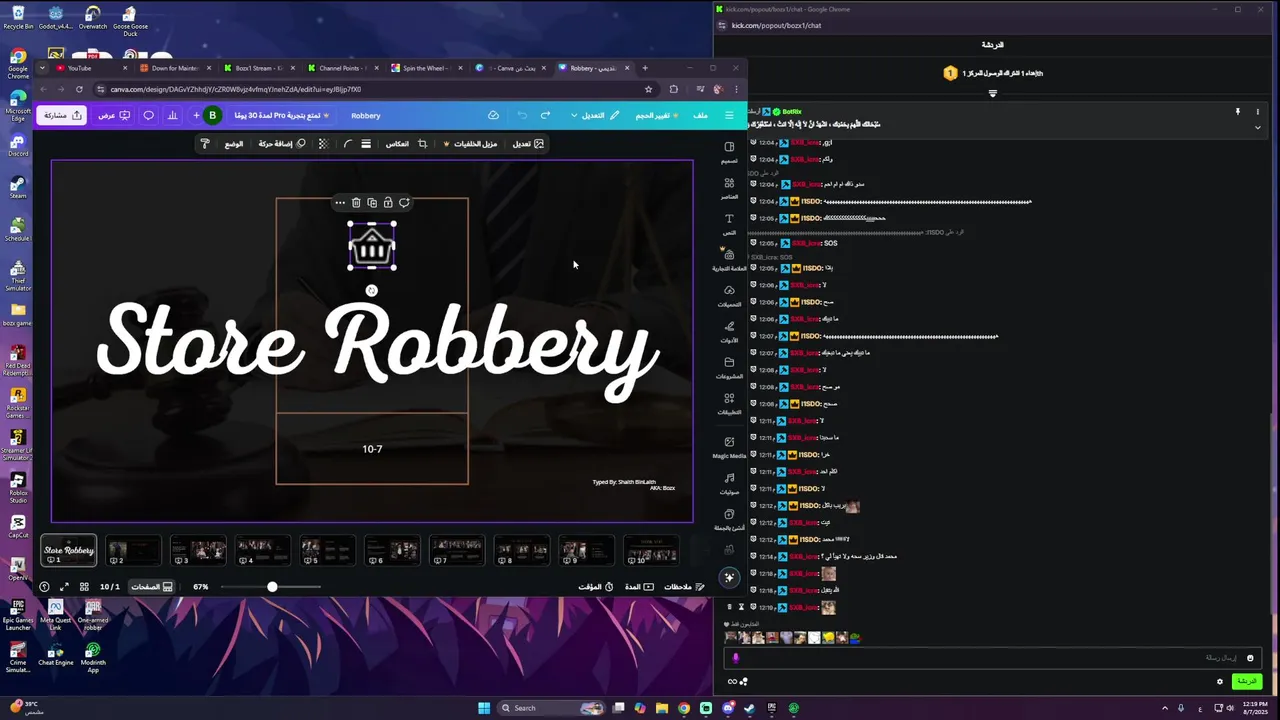Screen dimensions: 1280x720
Task: Open the Projects (المشروعات) sidebar panel
Action: pyautogui.click(x=729, y=367)
